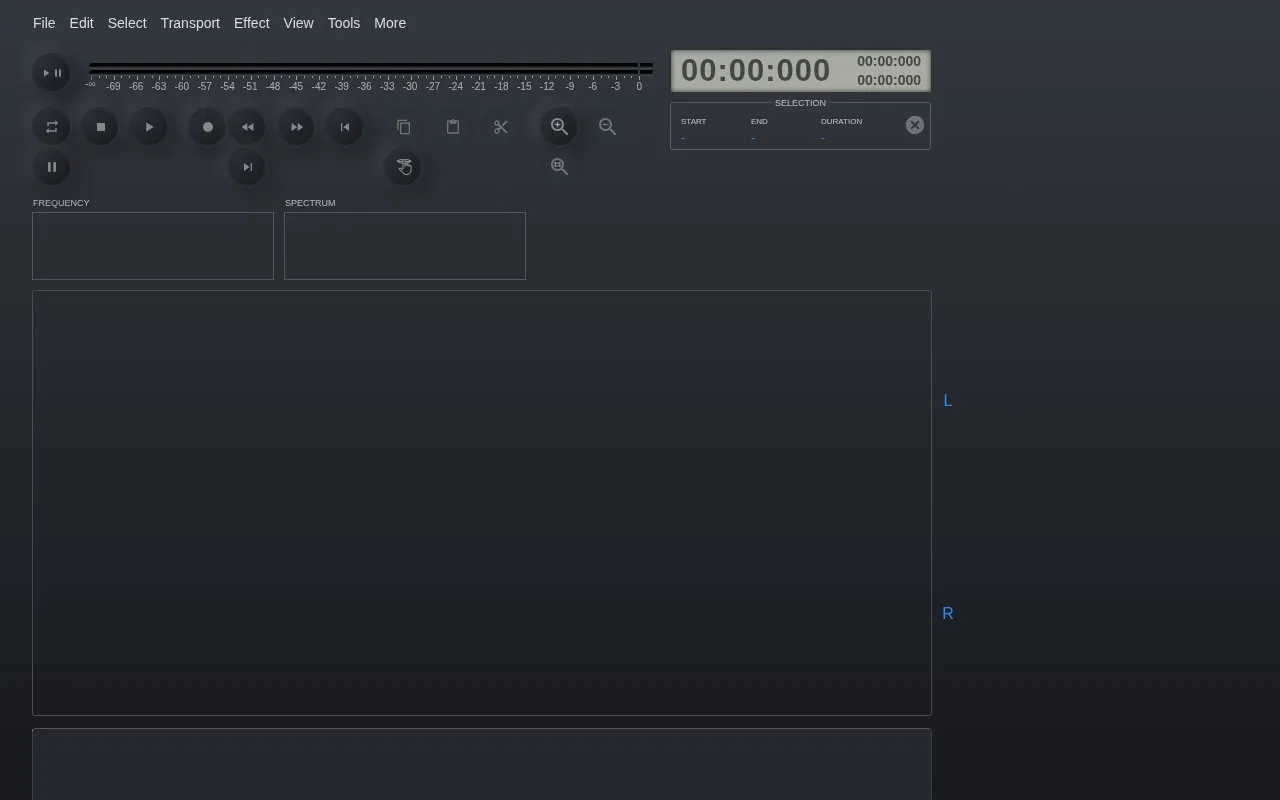The width and height of the screenshot is (1280, 800).
Task: Click the rewind button
Action: (x=247, y=127)
